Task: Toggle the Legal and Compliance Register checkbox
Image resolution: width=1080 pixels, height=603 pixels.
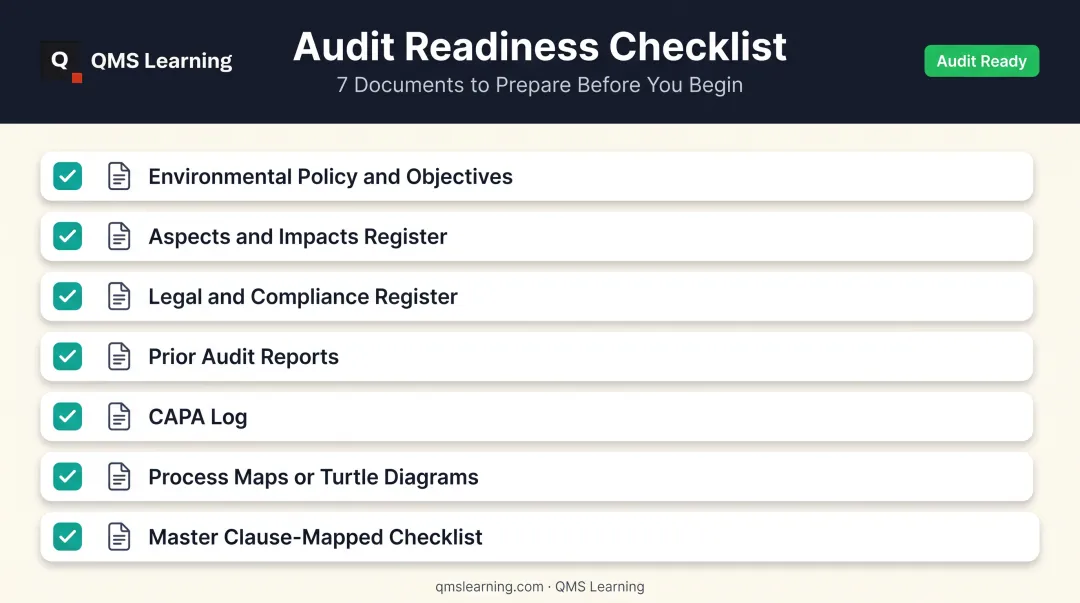Action: (68, 296)
